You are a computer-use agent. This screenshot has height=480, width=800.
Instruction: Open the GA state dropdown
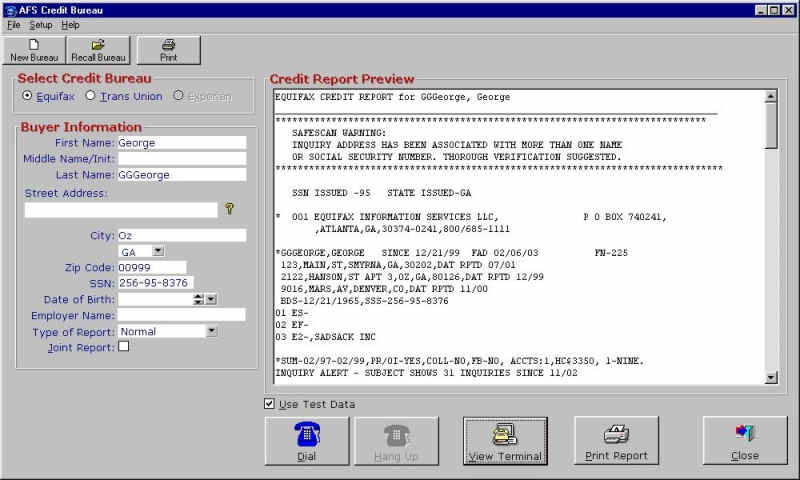[158, 251]
